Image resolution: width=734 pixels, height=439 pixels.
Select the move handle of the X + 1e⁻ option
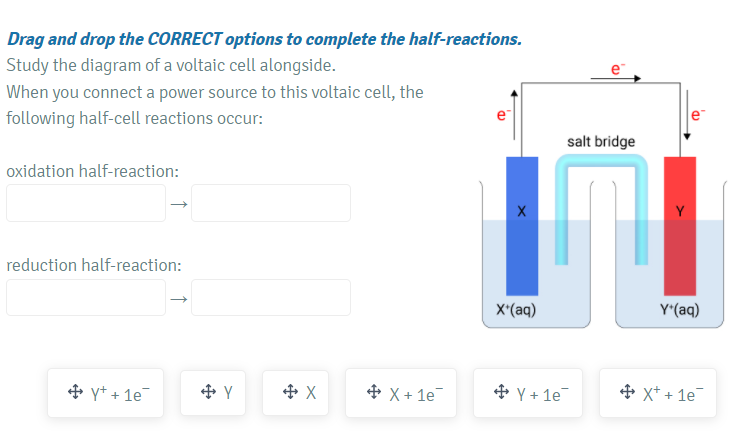(x=373, y=393)
